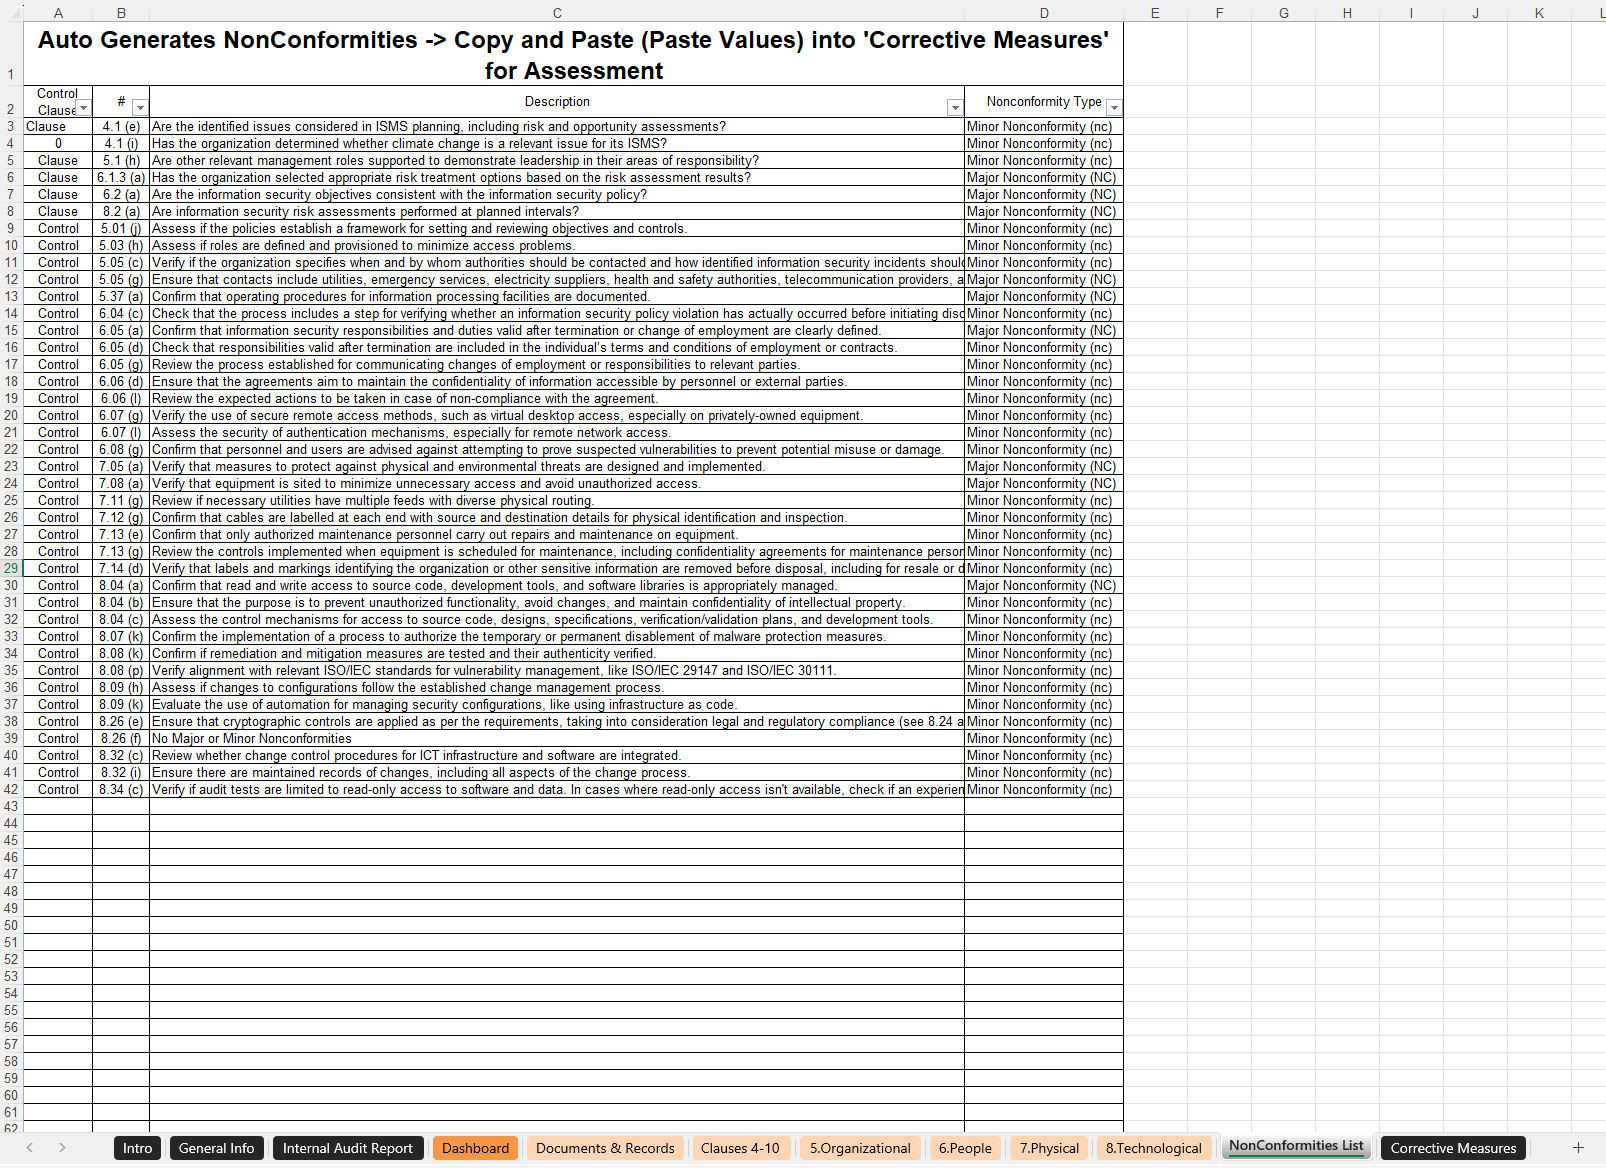Open the Corrective Measures sheet
This screenshot has height=1168, width=1606.
(1452, 1148)
